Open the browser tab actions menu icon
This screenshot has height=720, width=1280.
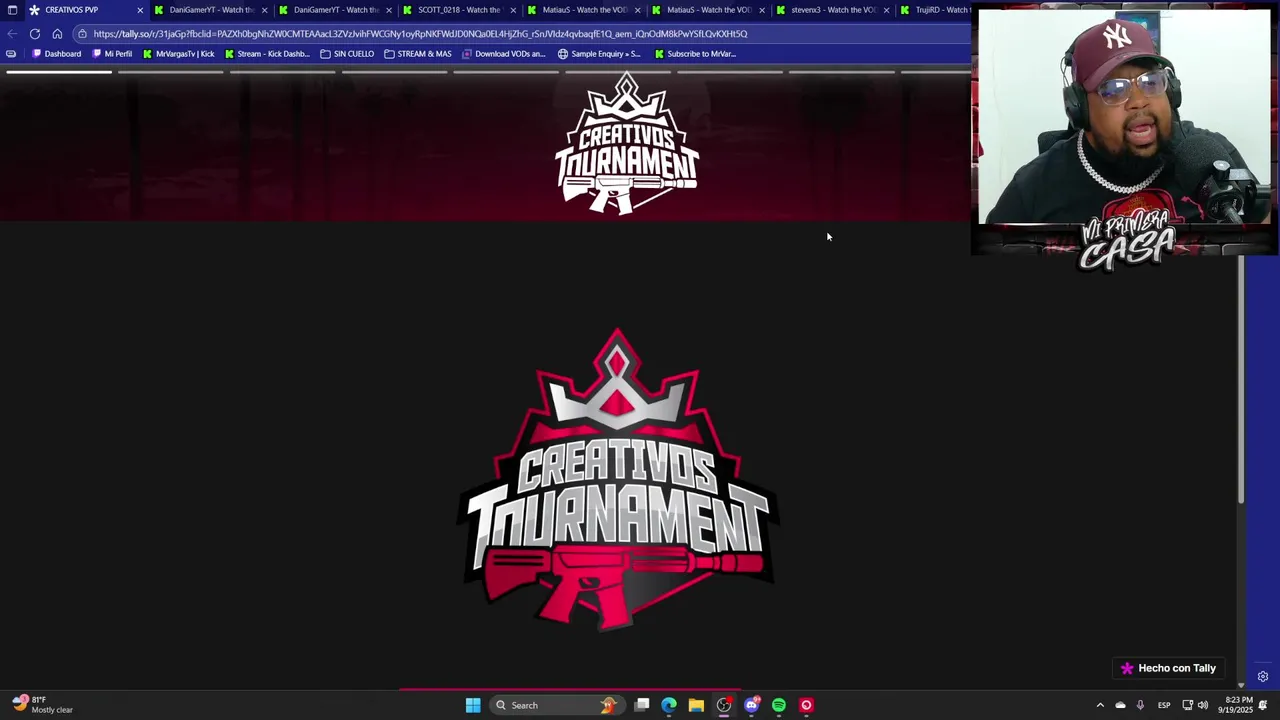click(12, 10)
